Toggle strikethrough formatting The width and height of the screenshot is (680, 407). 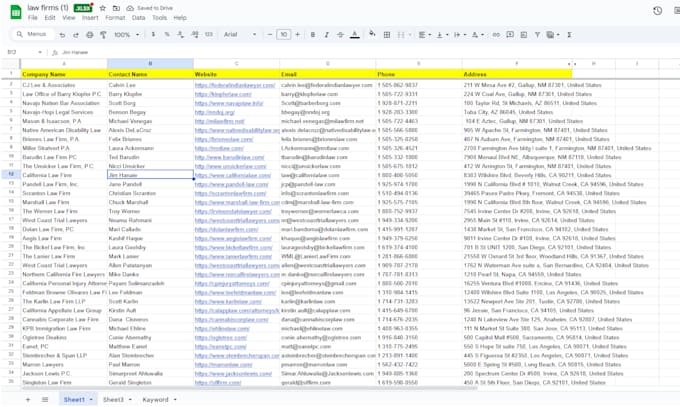(340, 35)
